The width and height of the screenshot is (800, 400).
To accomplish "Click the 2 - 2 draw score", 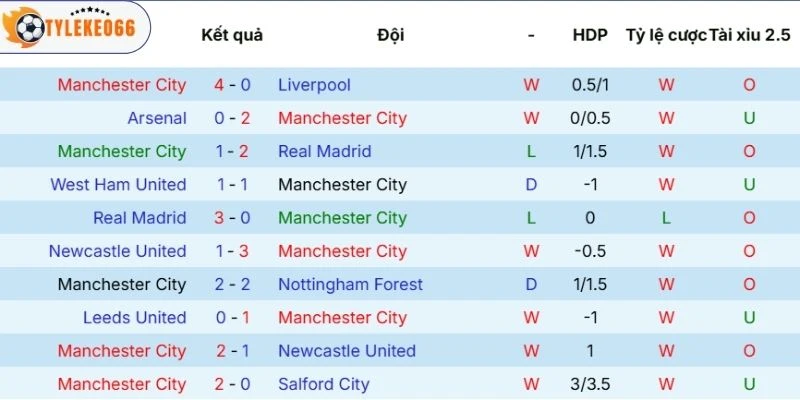I will point(232,284).
